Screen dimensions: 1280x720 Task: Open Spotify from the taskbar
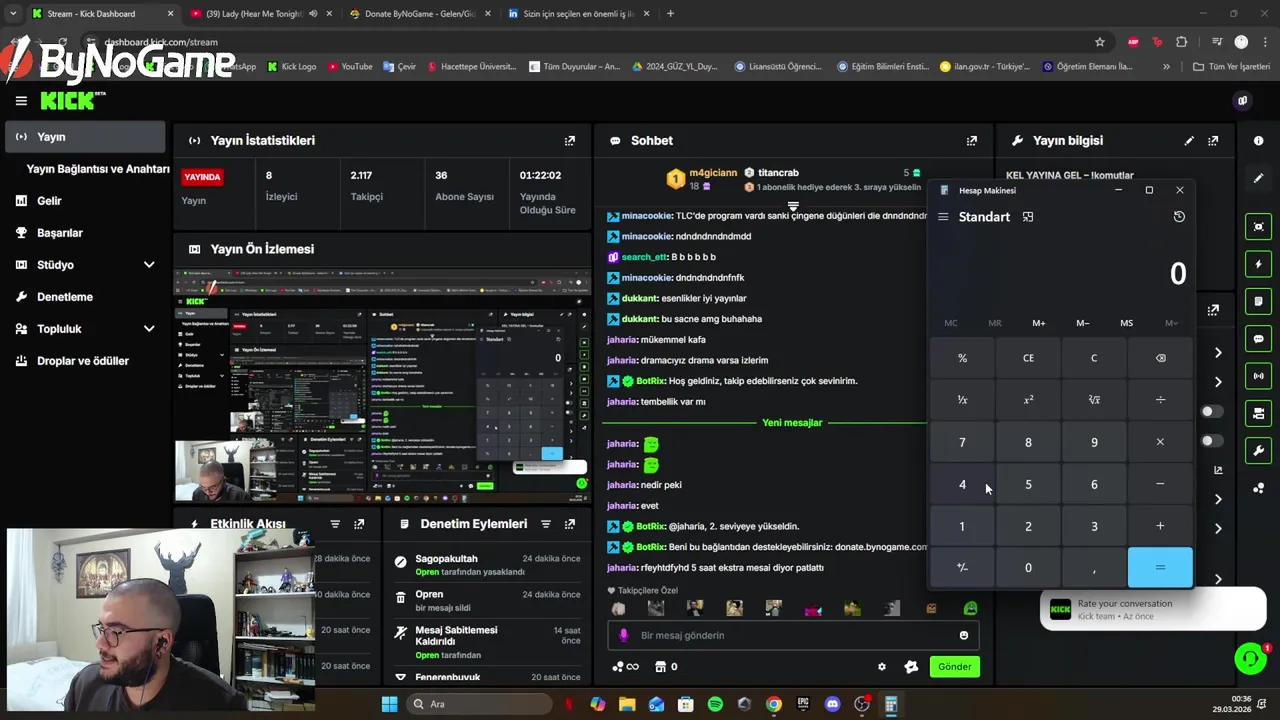pos(715,704)
